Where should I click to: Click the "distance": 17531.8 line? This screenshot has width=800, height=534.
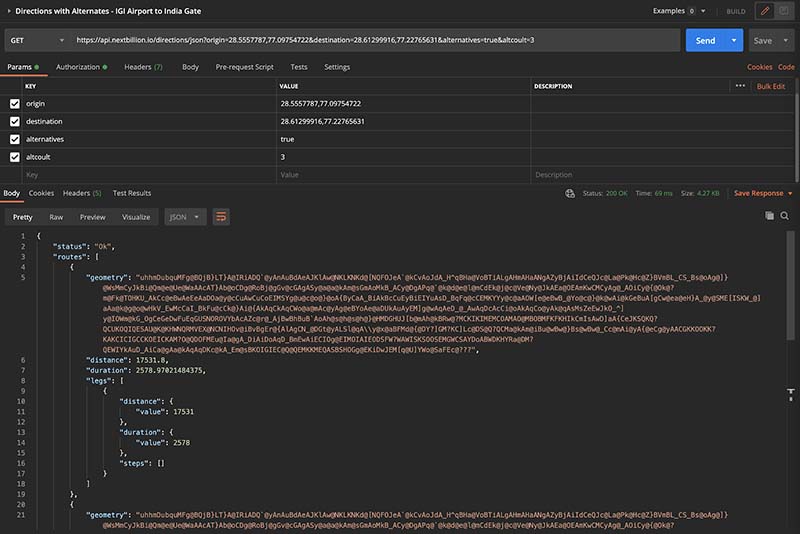[127, 360]
